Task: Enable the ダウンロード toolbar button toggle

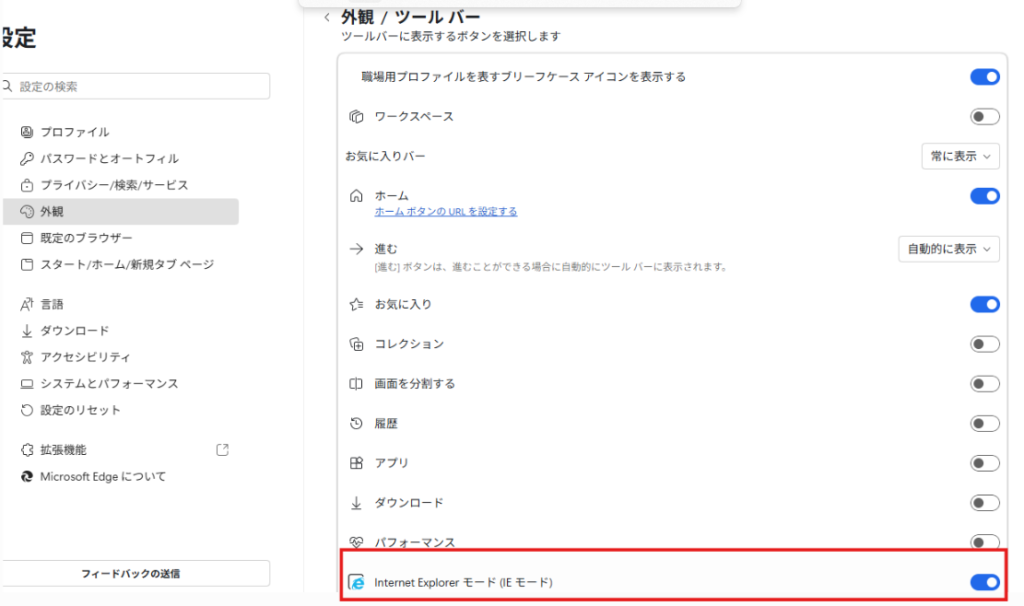Action: tap(984, 503)
